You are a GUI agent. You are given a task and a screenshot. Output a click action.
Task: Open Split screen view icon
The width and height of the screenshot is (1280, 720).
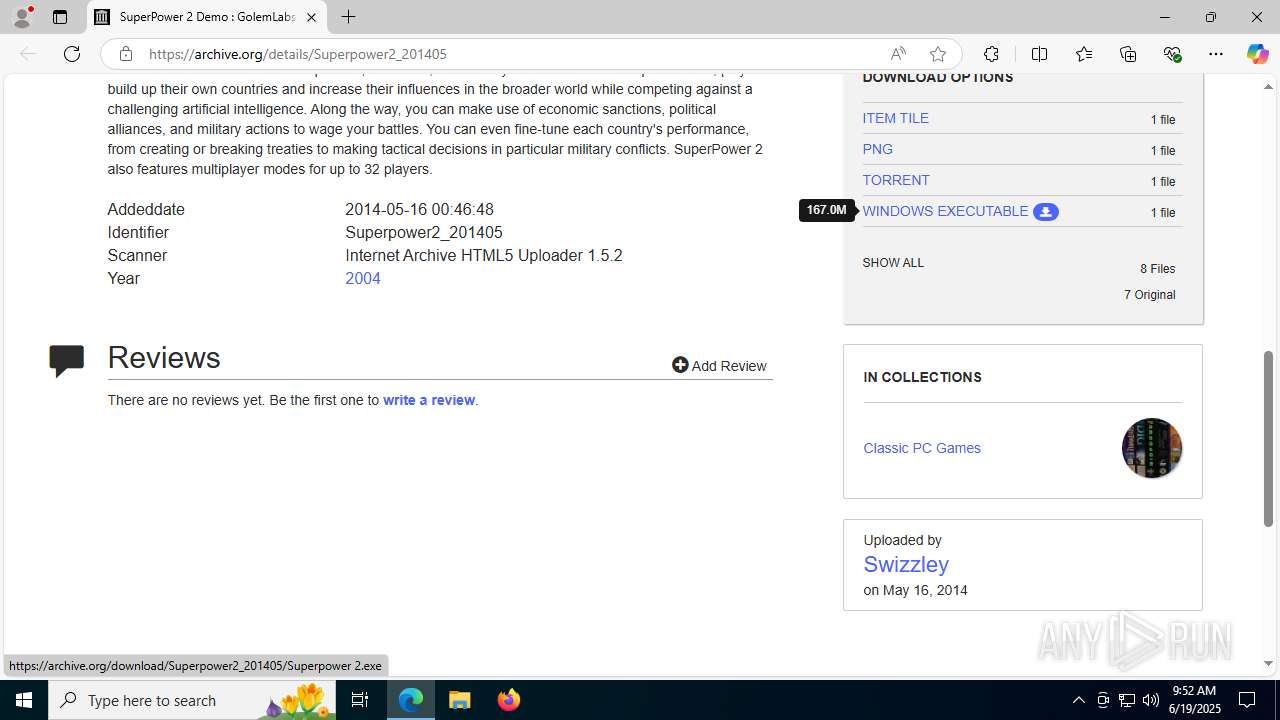1039,54
